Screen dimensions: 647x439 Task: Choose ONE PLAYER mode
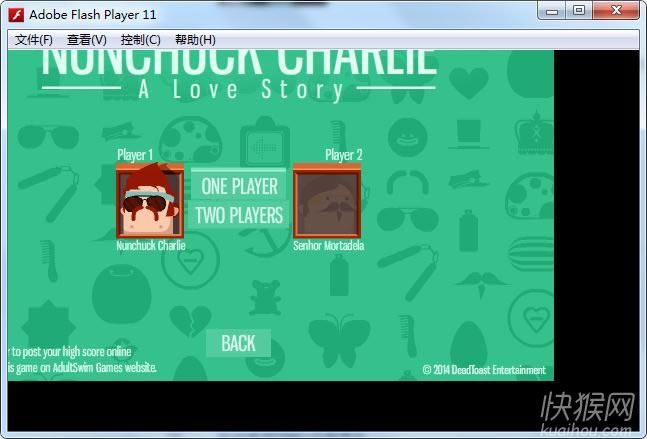tap(239, 186)
